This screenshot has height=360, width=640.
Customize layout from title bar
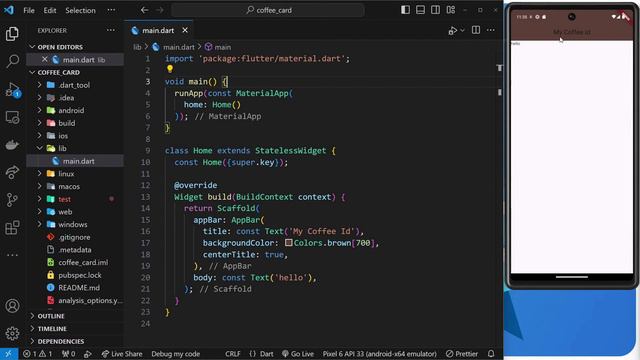coord(451,10)
